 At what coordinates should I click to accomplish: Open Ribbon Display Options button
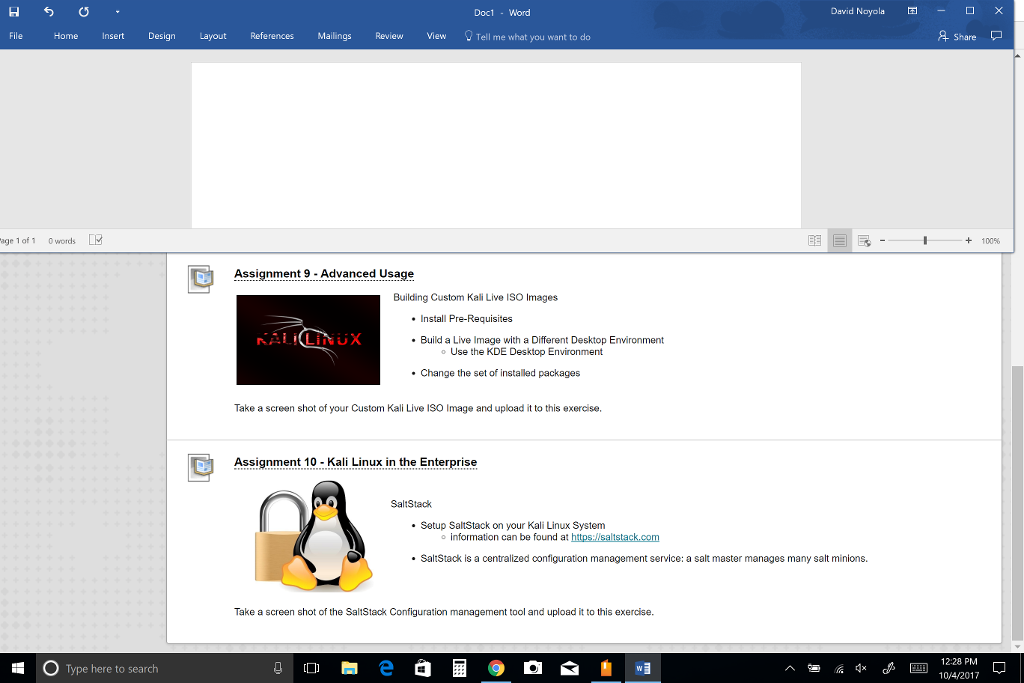(x=912, y=11)
